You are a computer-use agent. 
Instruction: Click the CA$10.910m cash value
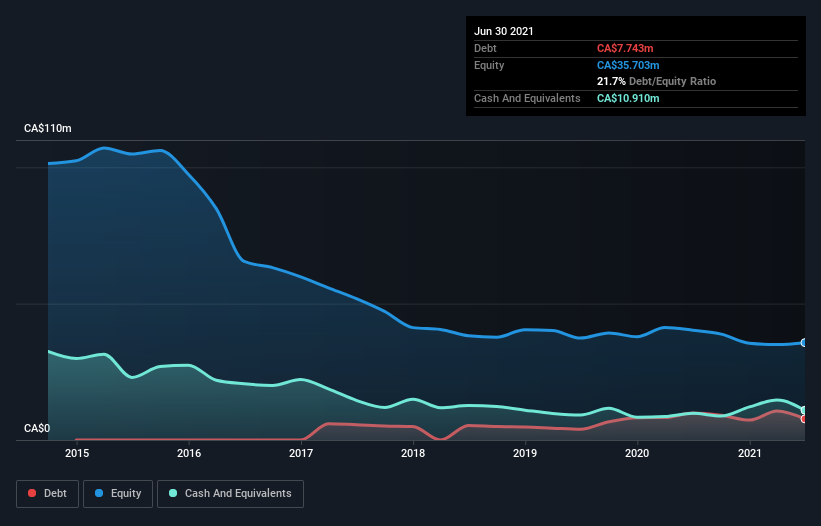pos(628,98)
